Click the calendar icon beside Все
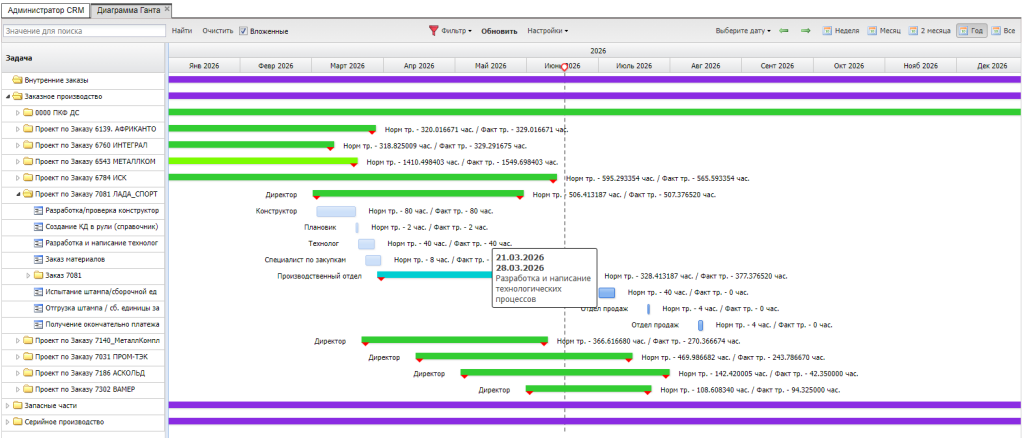The height and width of the screenshot is (438, 1024). 996,31
